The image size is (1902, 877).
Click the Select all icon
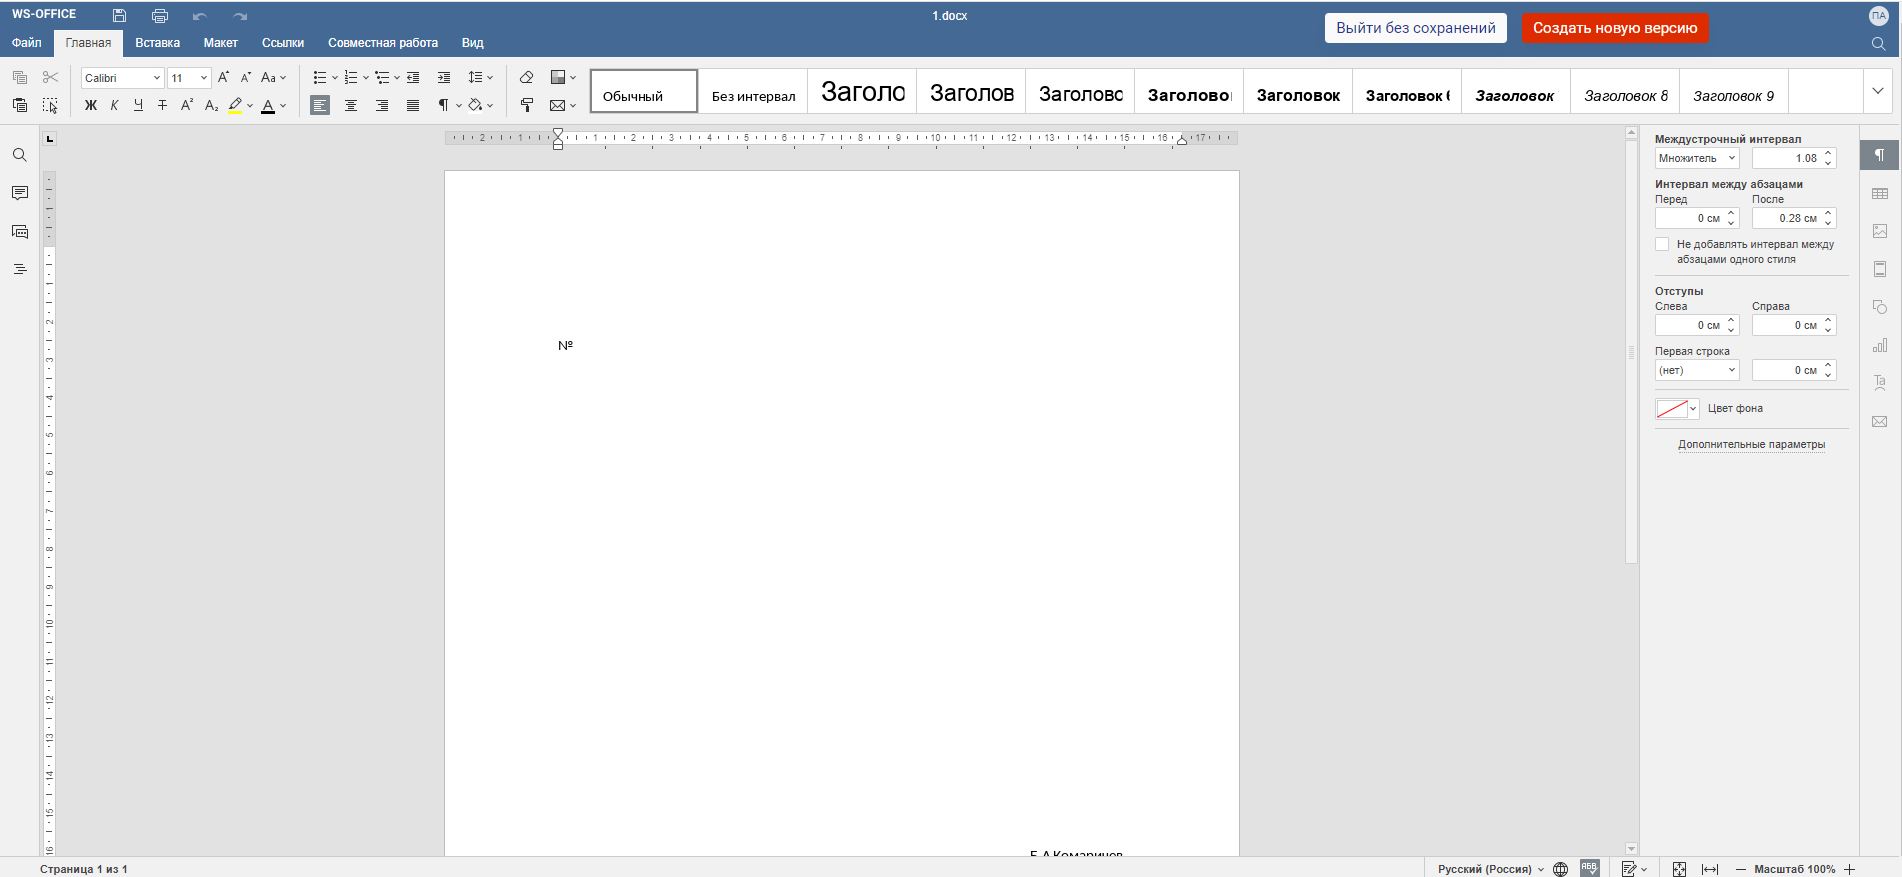[50, 105]
